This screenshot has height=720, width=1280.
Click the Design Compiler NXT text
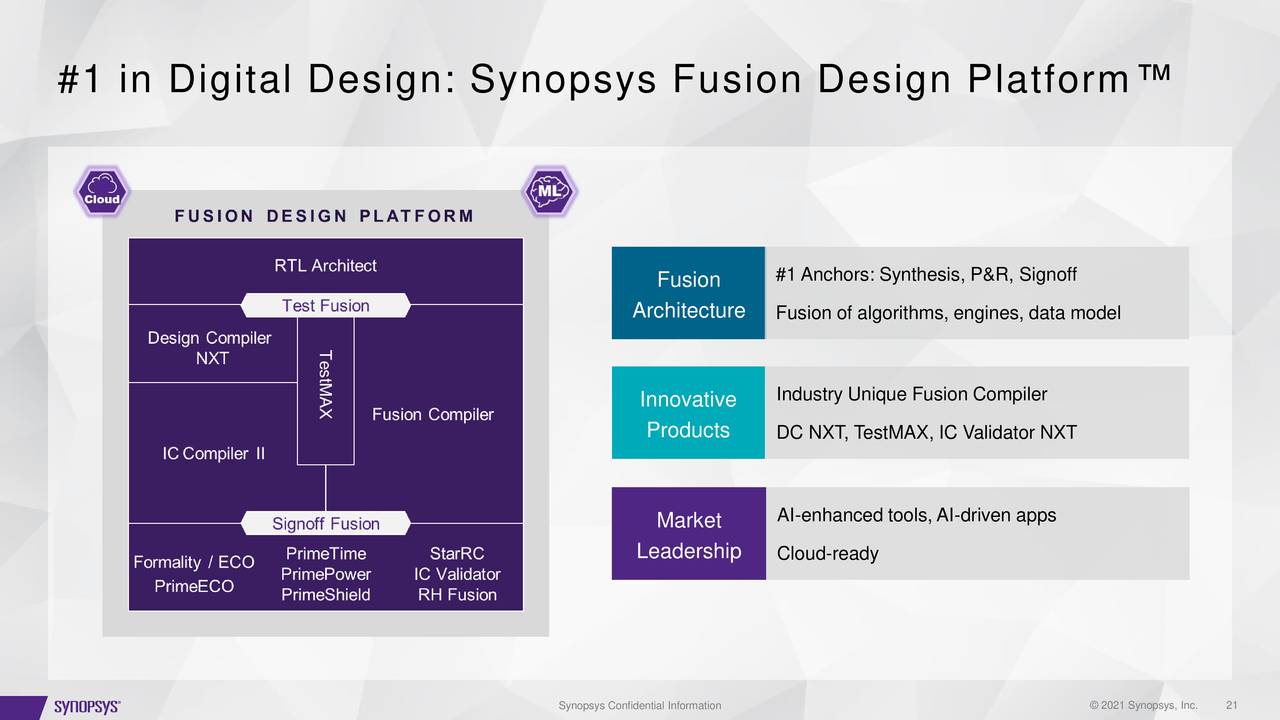[x=210, y=348]
